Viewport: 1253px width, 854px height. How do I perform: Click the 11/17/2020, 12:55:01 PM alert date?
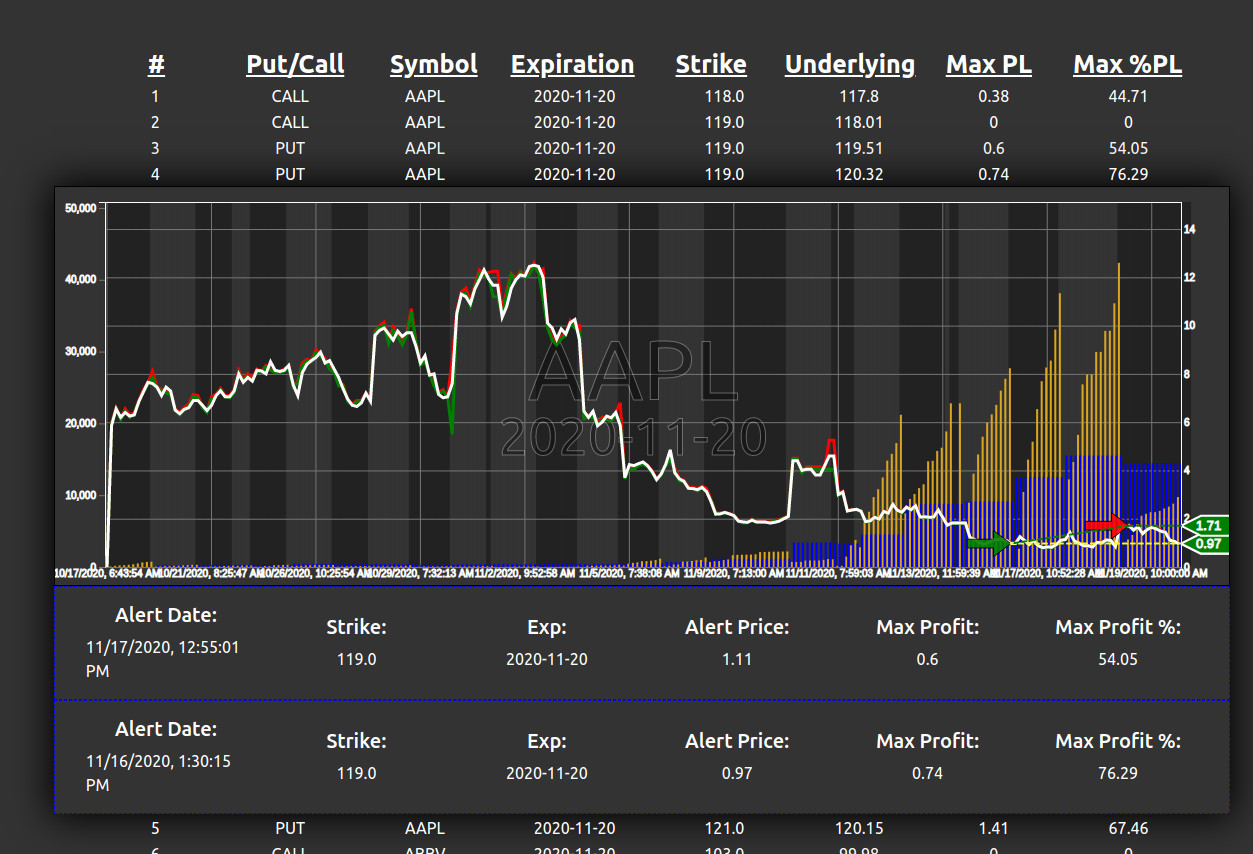click(163, 659)
